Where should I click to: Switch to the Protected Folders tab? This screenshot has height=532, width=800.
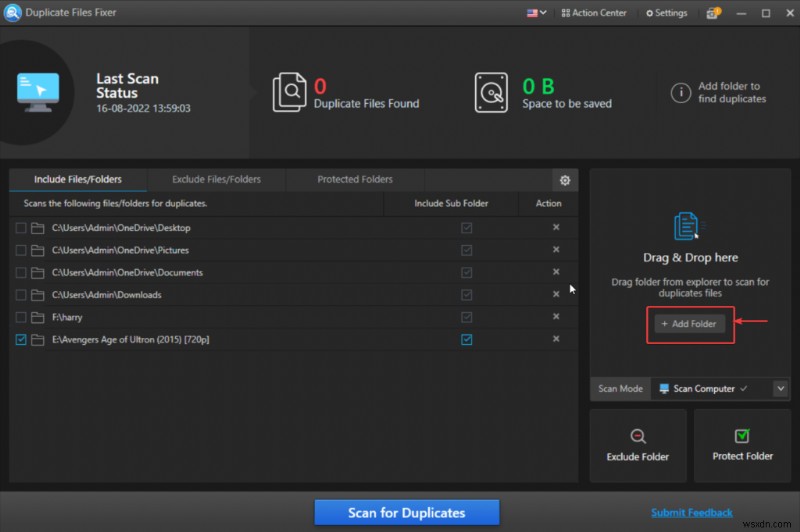(x=355, y=180)
